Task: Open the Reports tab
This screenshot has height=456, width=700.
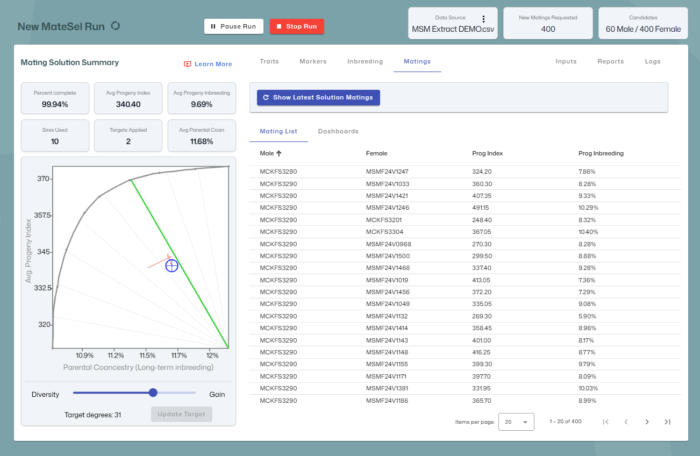Action: tap(610, 62)
